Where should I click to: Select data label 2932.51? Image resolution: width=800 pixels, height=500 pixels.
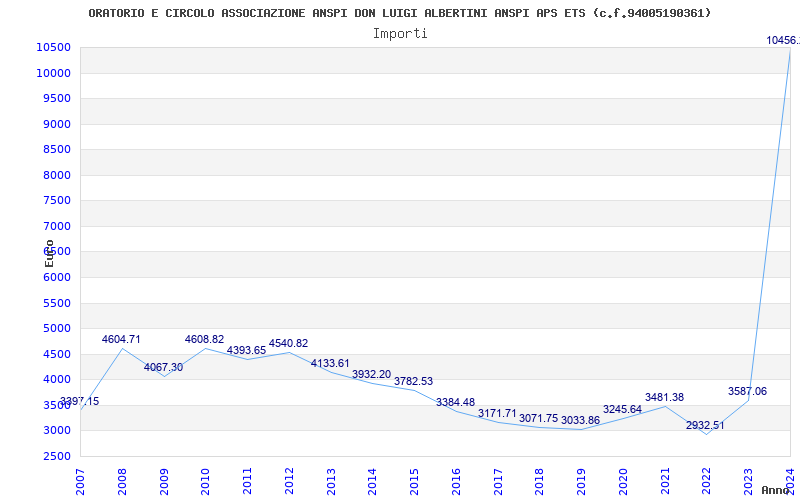(x=705, y=426)
